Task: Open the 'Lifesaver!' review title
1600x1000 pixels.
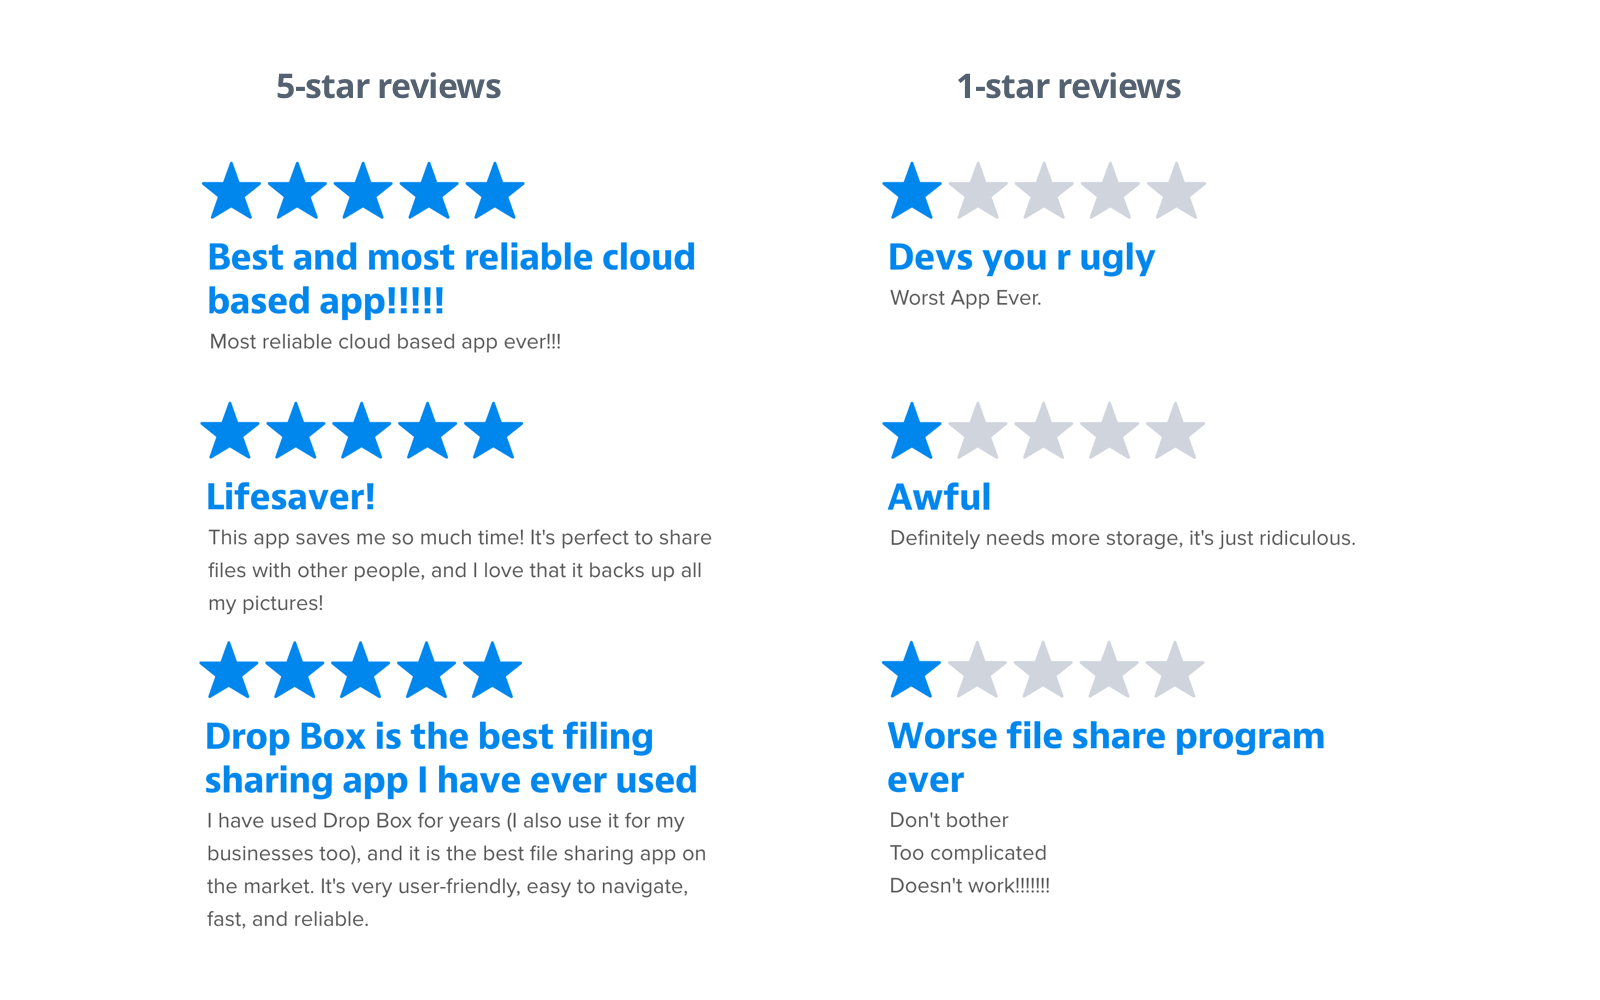Action: point(291,497)
